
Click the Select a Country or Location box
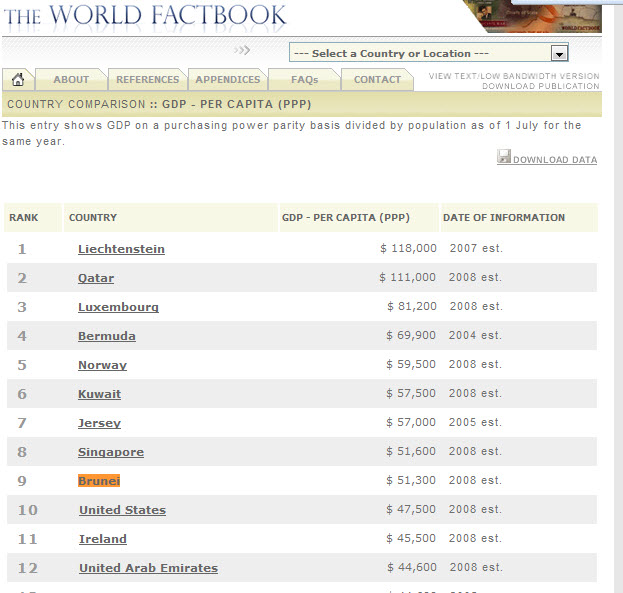[x=420, y=54]
